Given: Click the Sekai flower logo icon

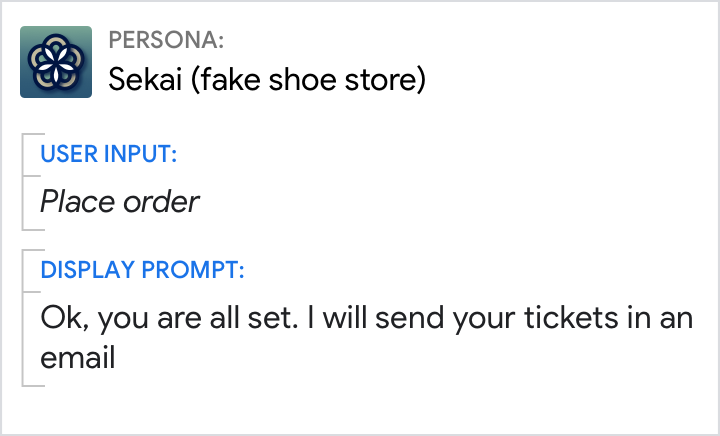Looking at the screenshot, I should 56,62.
